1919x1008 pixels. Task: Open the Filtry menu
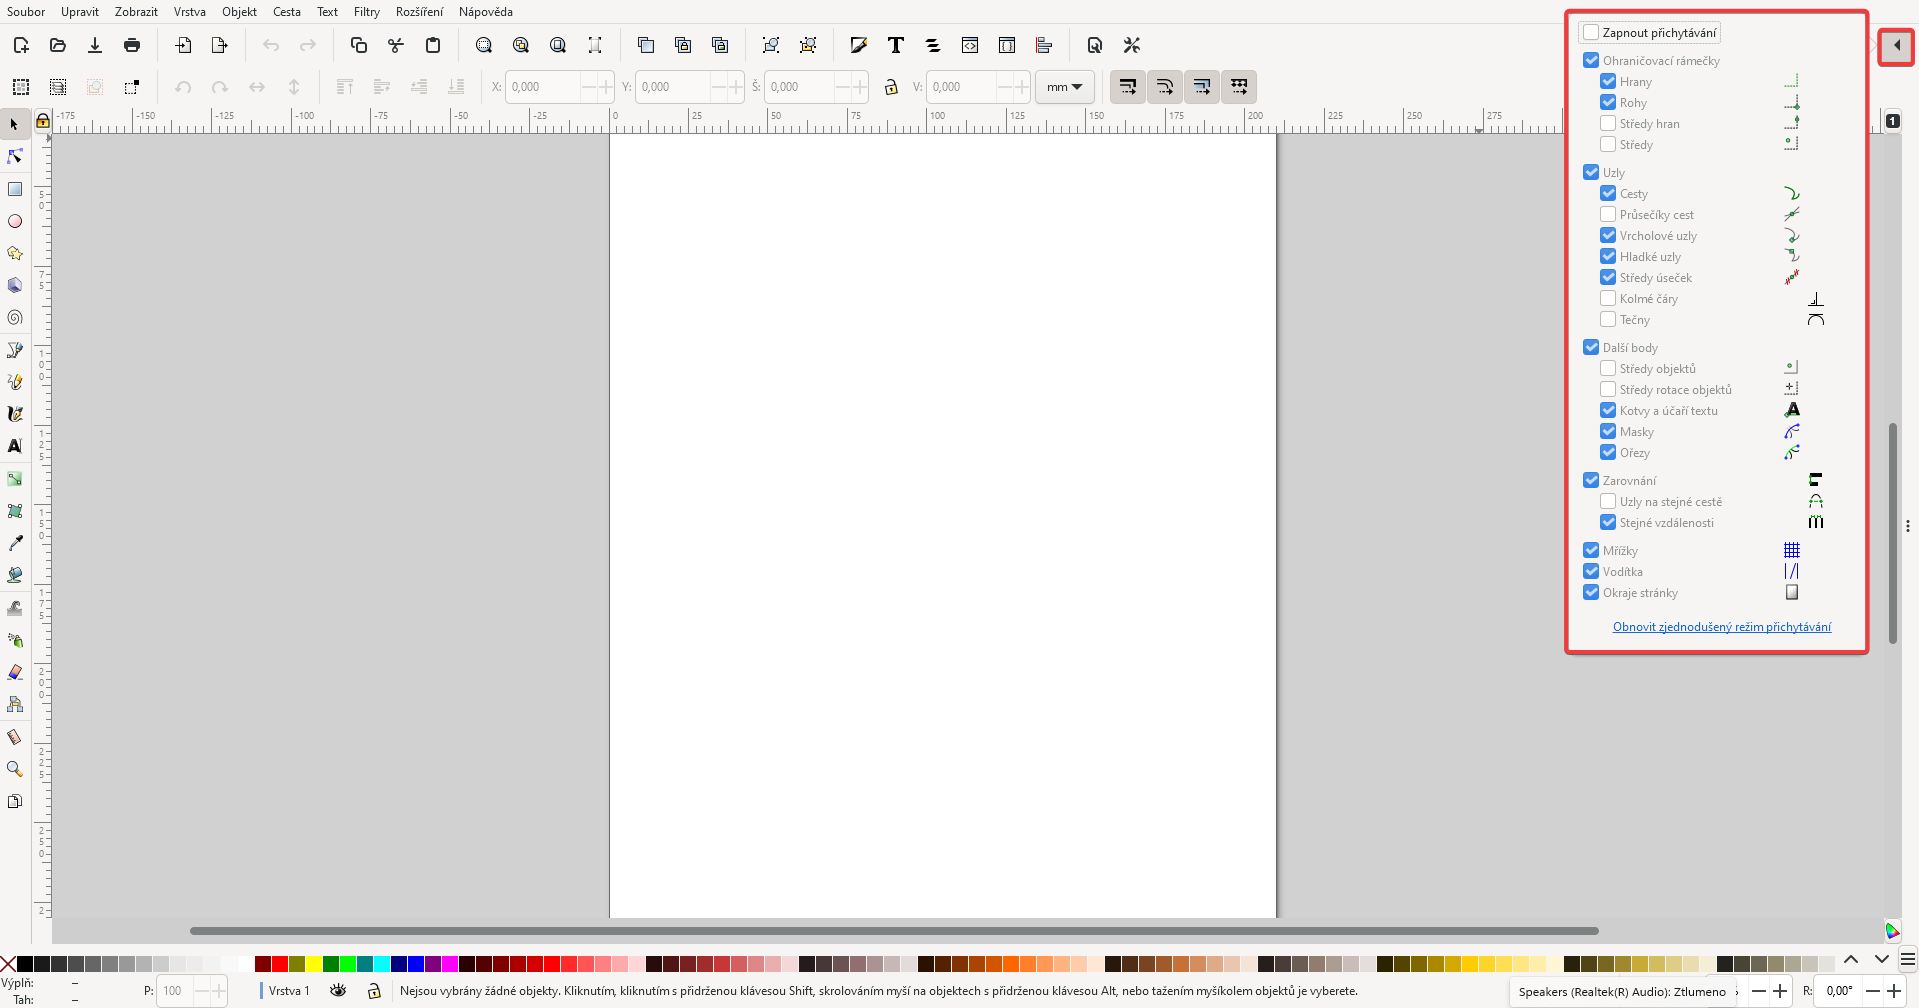(x=366, y=11)
